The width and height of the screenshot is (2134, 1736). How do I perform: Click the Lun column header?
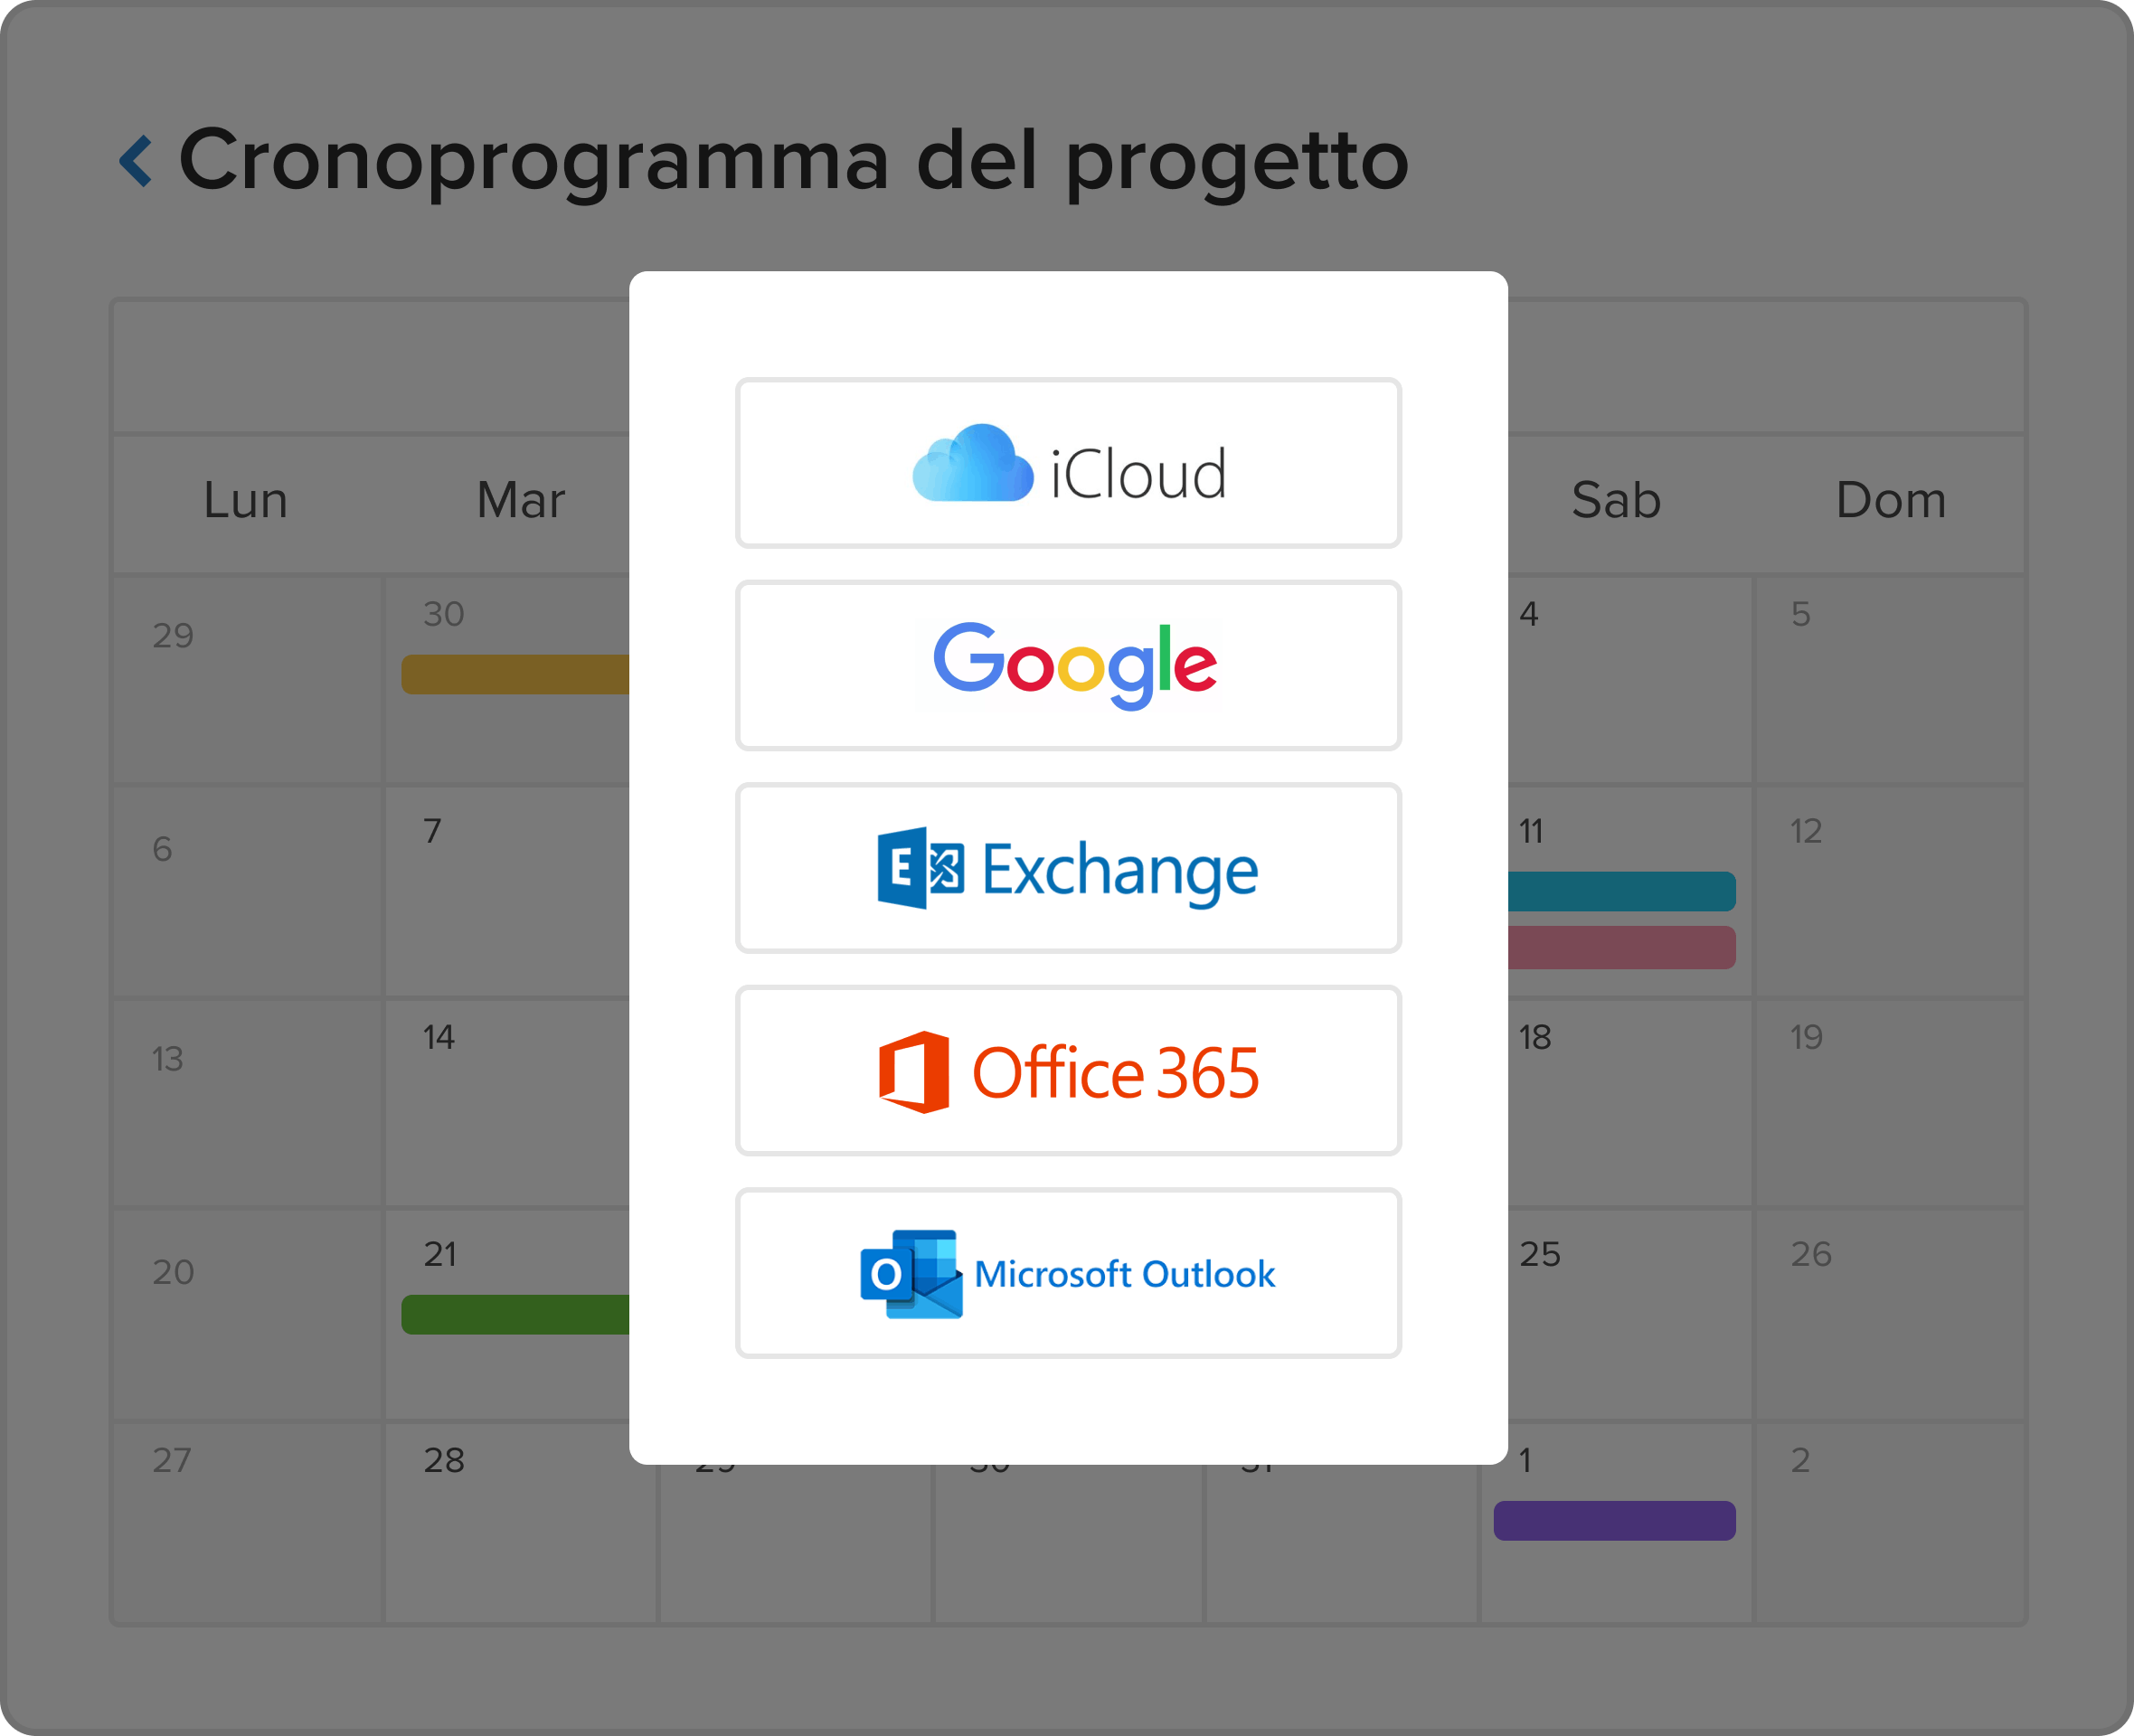245,500
